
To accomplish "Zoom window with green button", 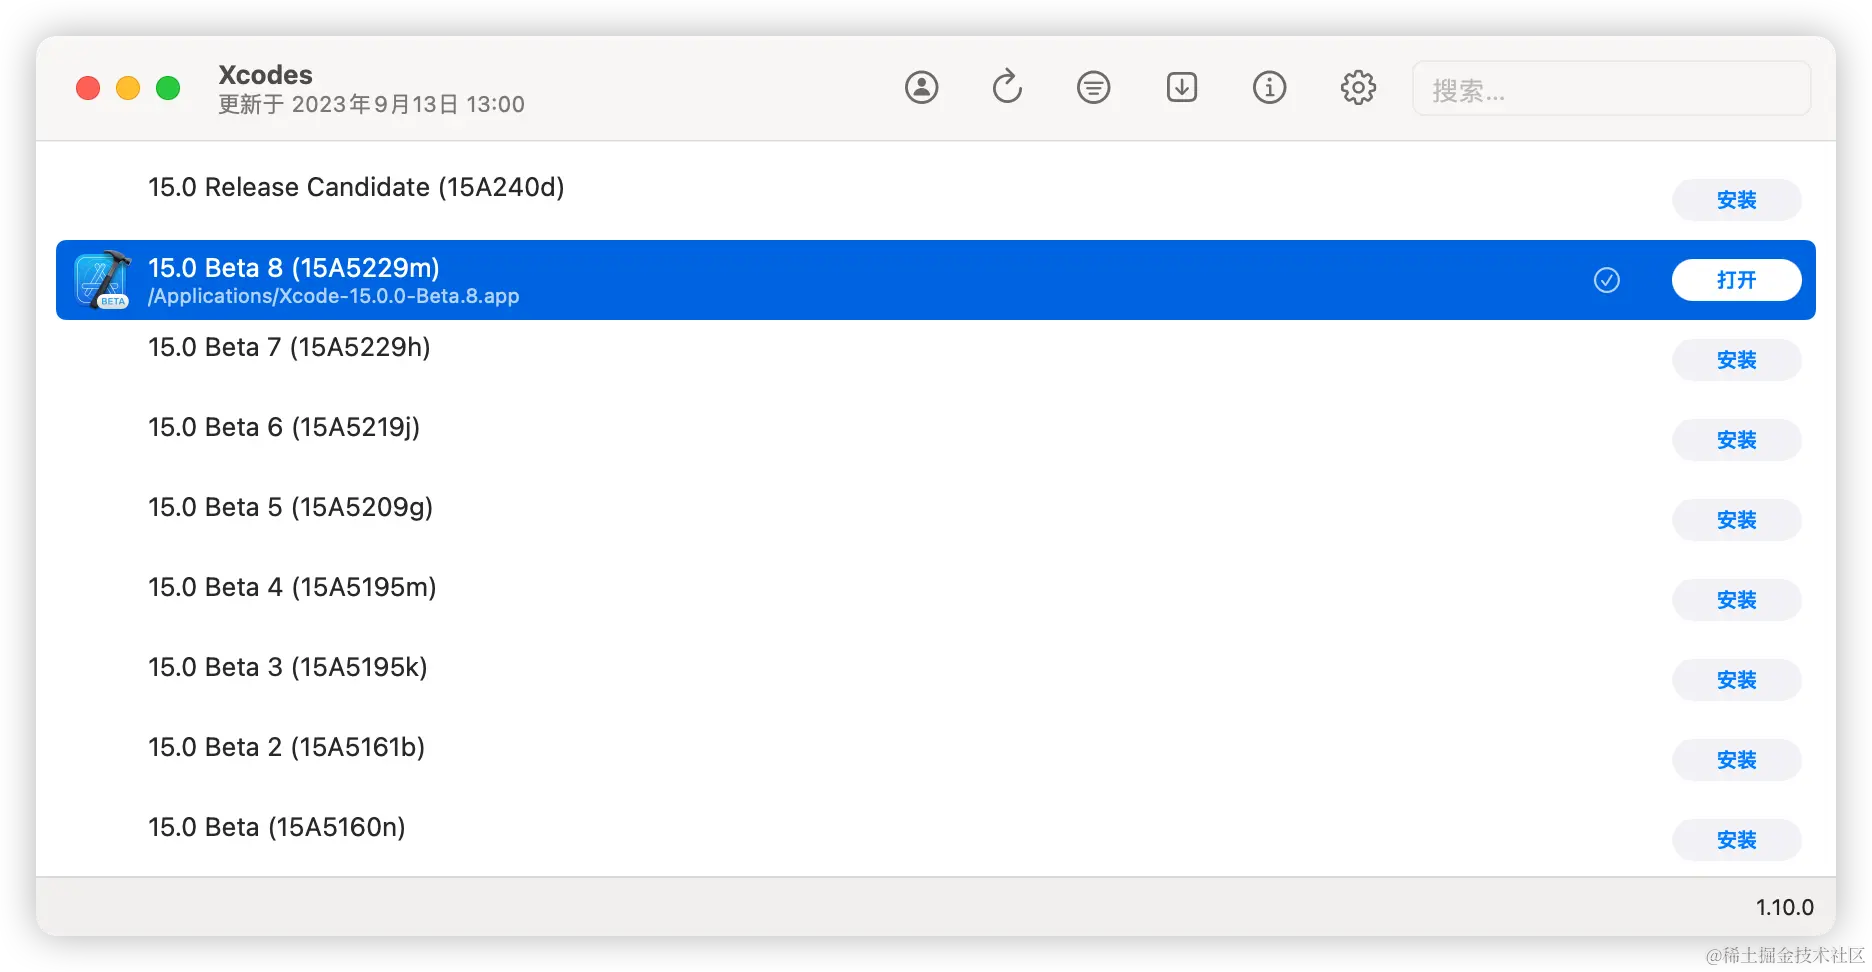I will point(168,88).
